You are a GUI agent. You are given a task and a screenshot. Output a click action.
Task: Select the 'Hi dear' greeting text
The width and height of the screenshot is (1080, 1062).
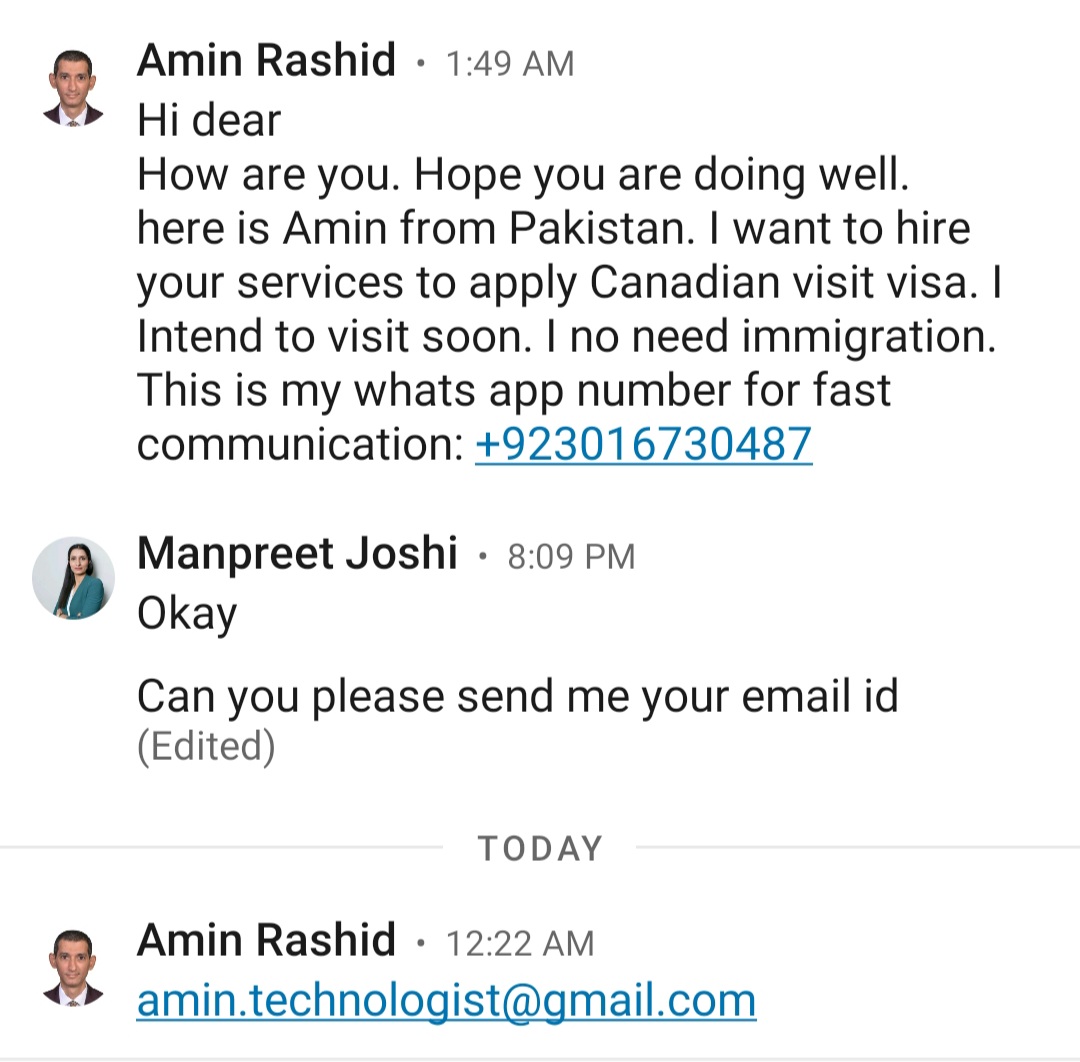click(x=209, y=120)
